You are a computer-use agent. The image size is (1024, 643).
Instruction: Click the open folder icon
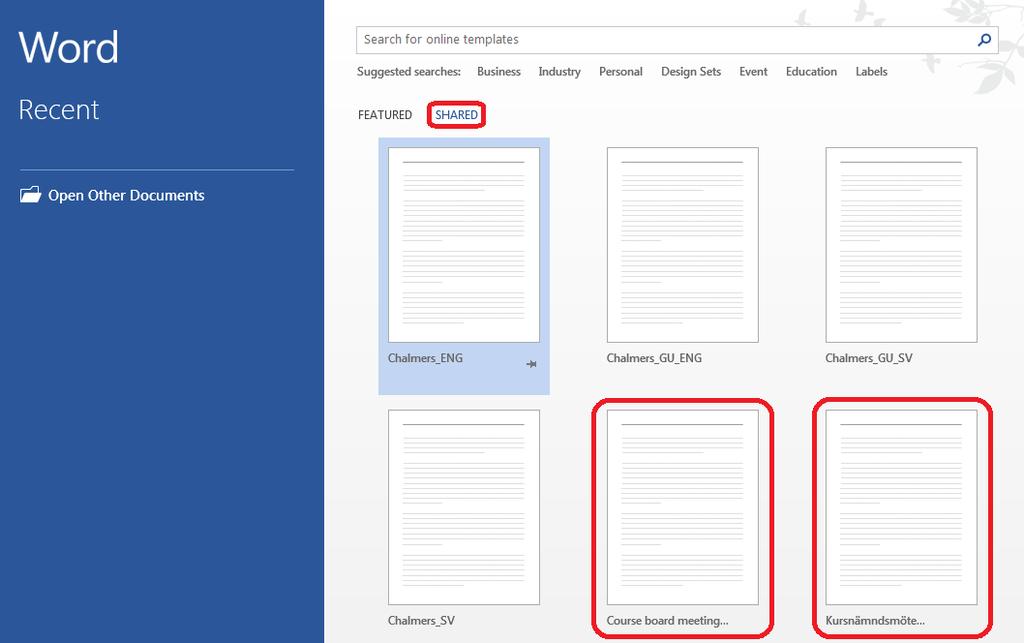[x=30, y=195]
